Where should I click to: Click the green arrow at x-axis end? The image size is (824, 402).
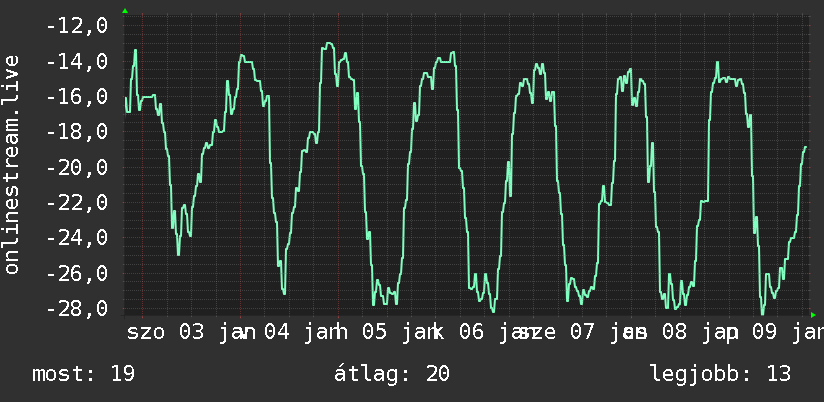click(x=813, y=315)
